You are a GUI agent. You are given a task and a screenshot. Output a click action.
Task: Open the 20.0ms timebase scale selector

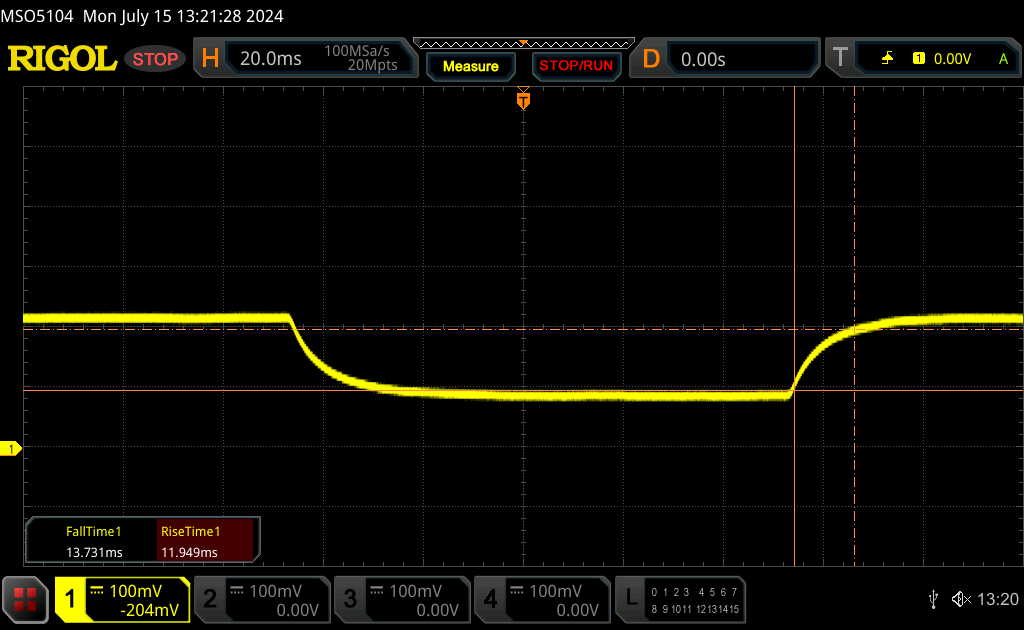tap(270, 59)
